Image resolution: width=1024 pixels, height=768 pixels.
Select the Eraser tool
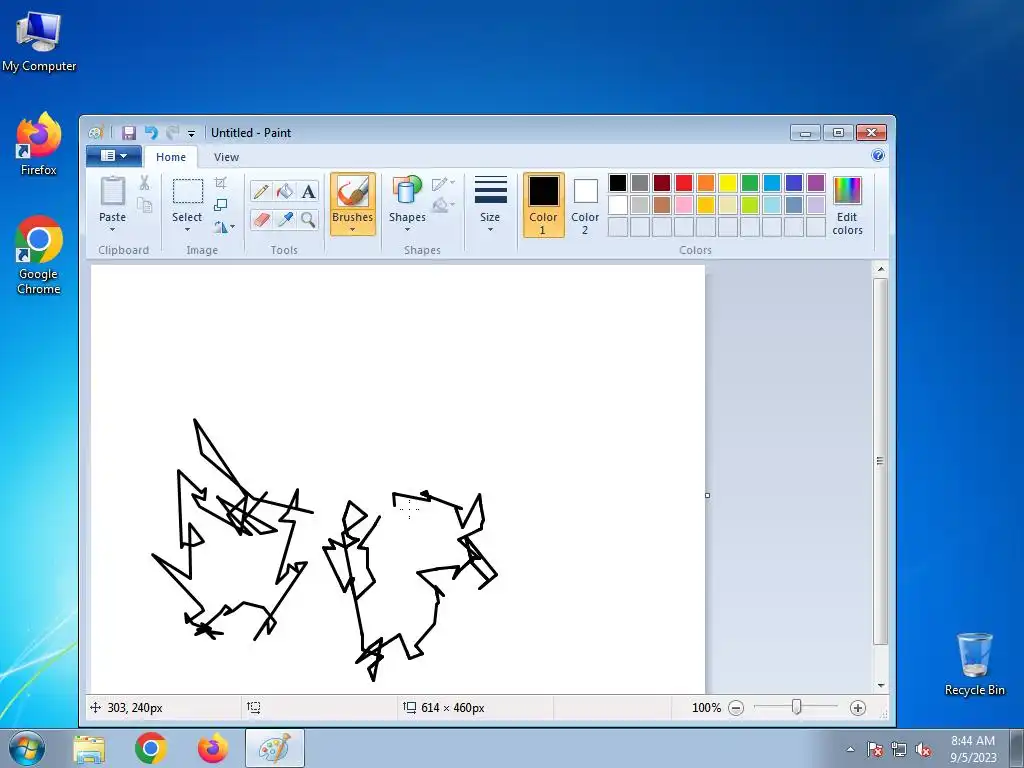[261, 219]
